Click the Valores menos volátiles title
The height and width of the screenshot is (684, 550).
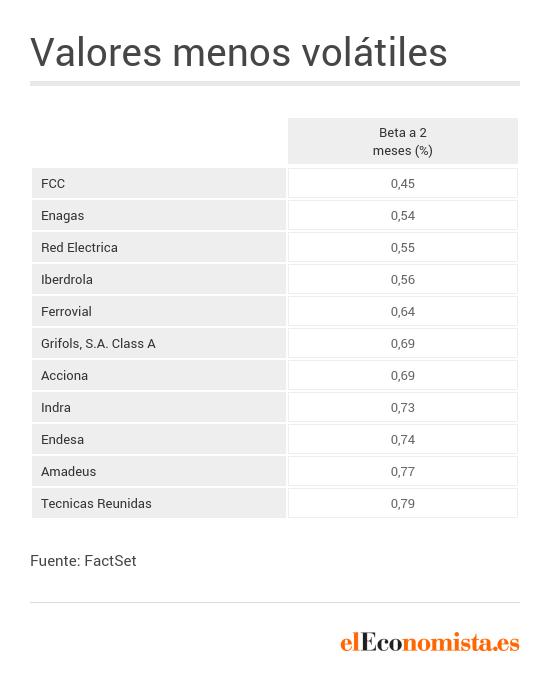coord(239,52)
